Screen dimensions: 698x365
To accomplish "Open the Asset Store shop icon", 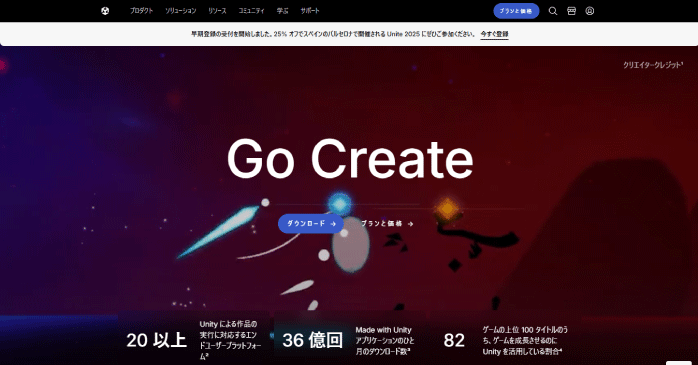I will coord(571,11).
